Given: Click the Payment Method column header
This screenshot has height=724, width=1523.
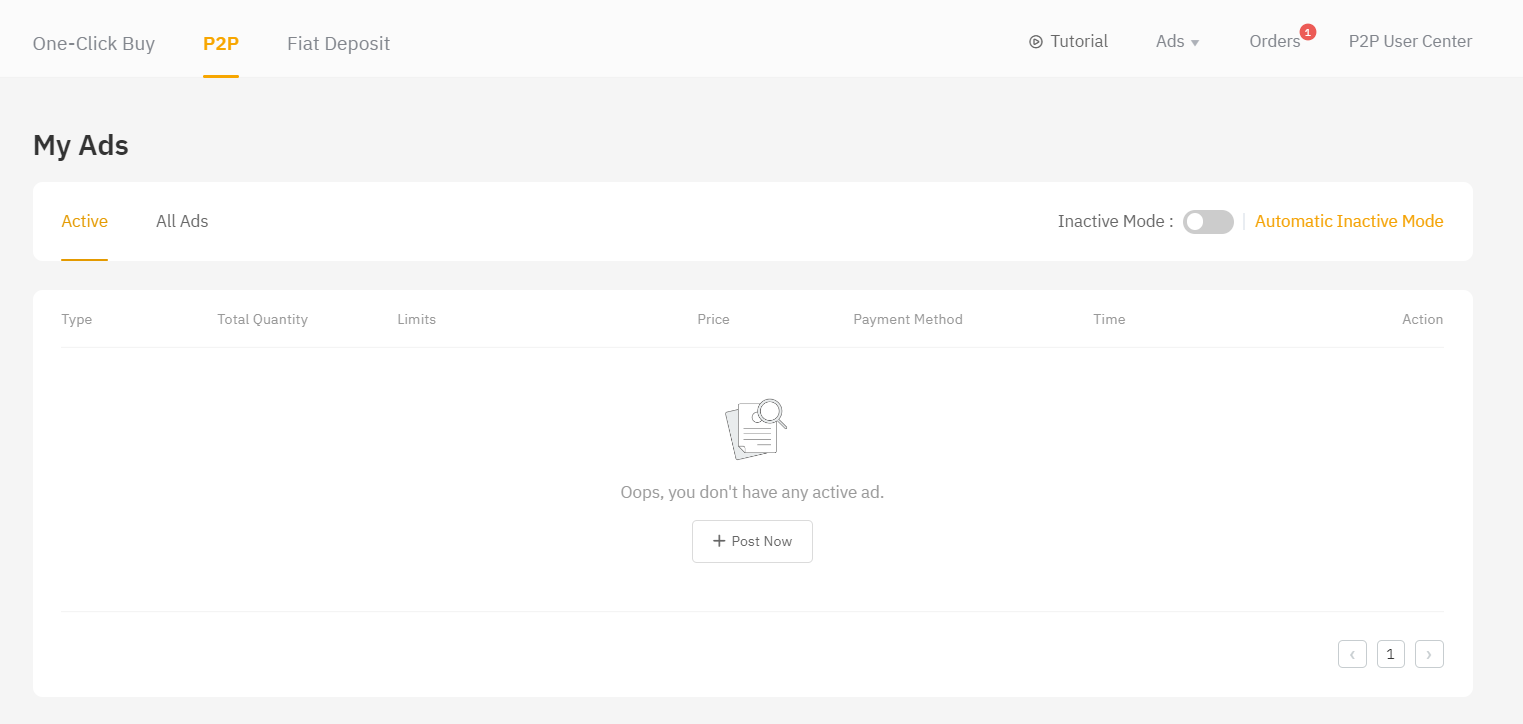Looking at the screenshot, I should pyautogui.click(x=907, y=319).
